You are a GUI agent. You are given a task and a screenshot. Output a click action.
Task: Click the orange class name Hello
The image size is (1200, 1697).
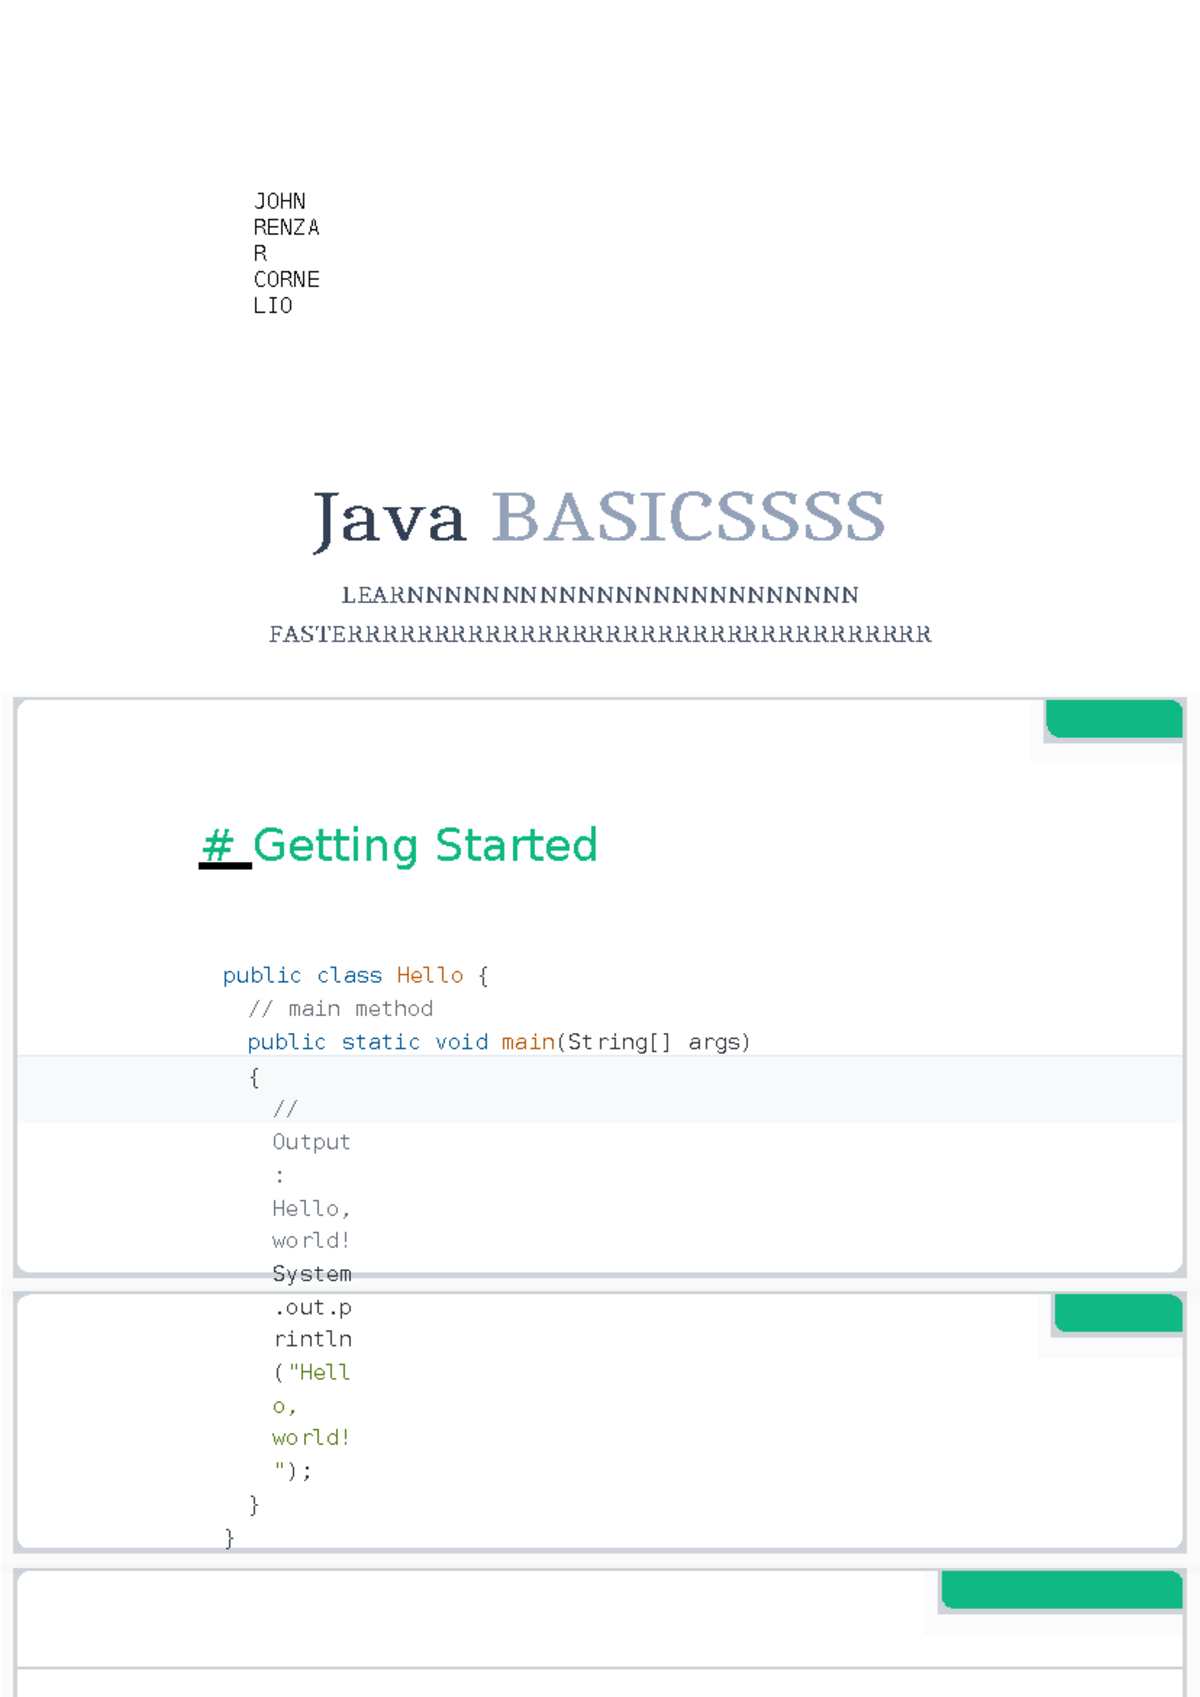click(430, 975)
